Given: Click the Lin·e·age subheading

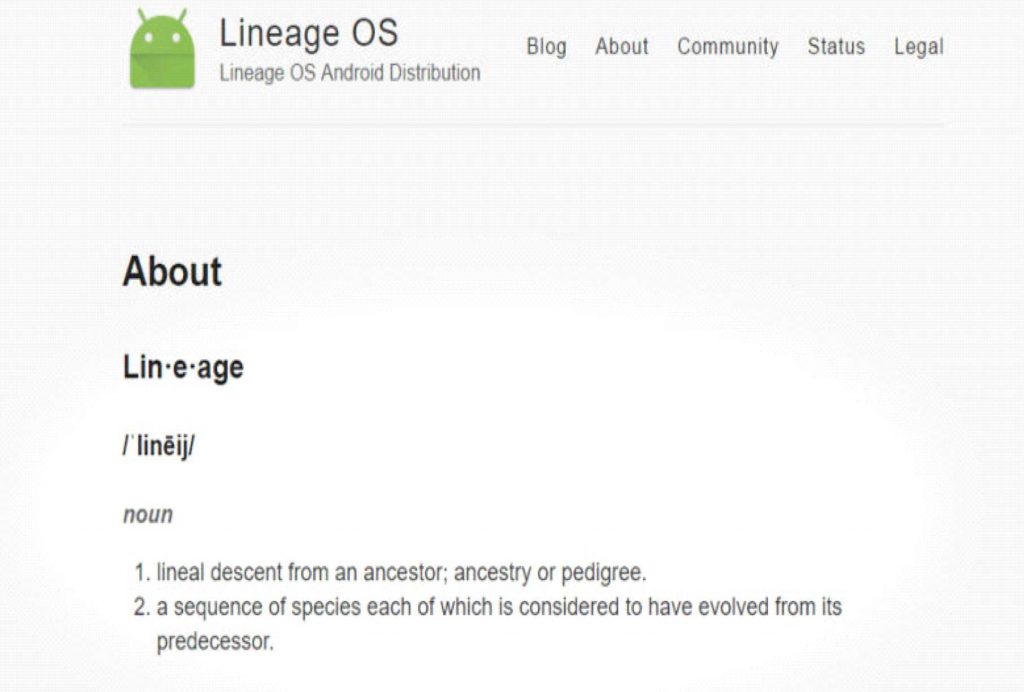Looking at the screenshot, I should click(x=183, y=368).
